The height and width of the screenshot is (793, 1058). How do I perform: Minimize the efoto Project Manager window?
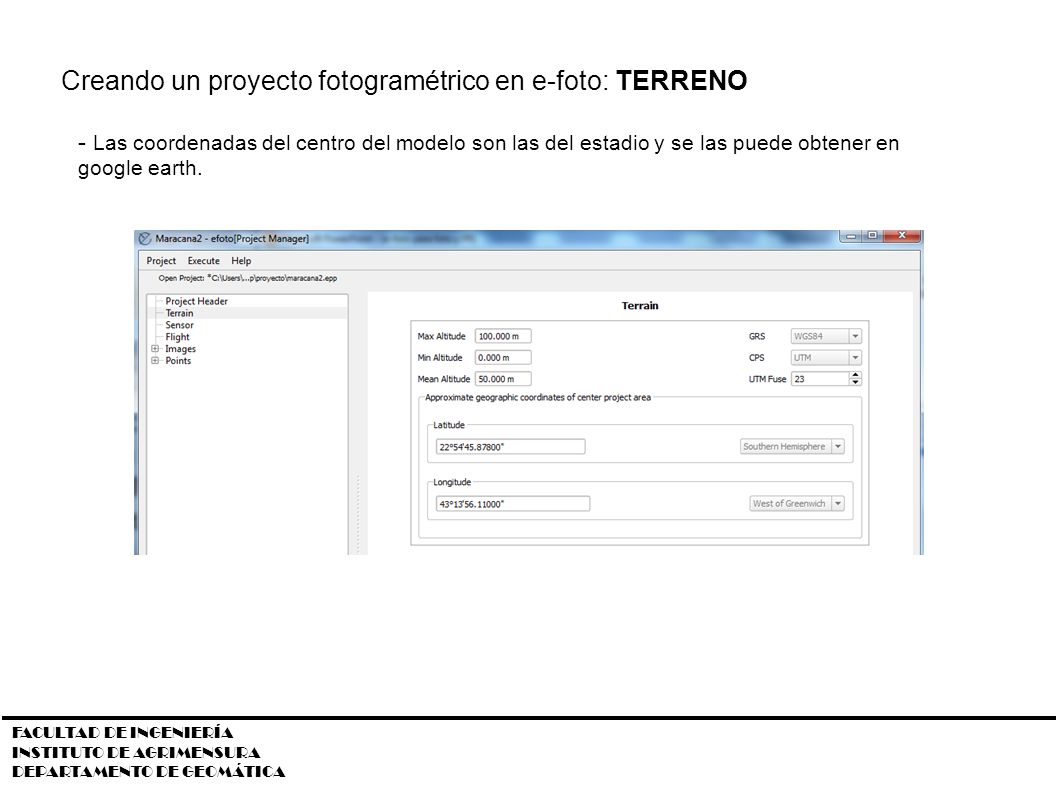pyautogui.click(x=851, y=236)
